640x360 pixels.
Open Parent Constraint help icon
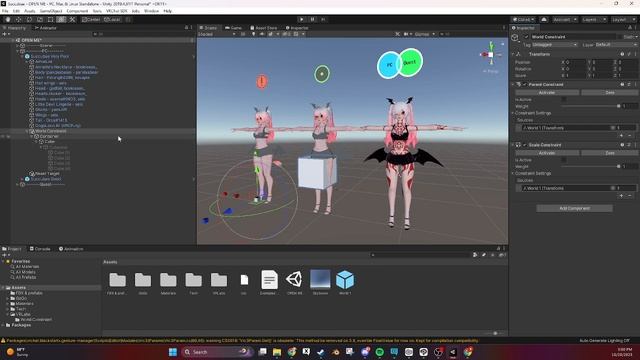coord(622,84)
